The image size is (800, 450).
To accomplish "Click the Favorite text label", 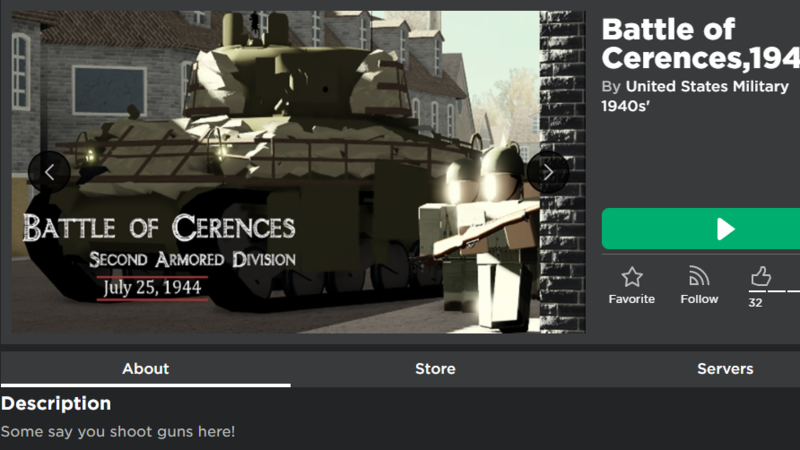I will (x=632, y=299).
